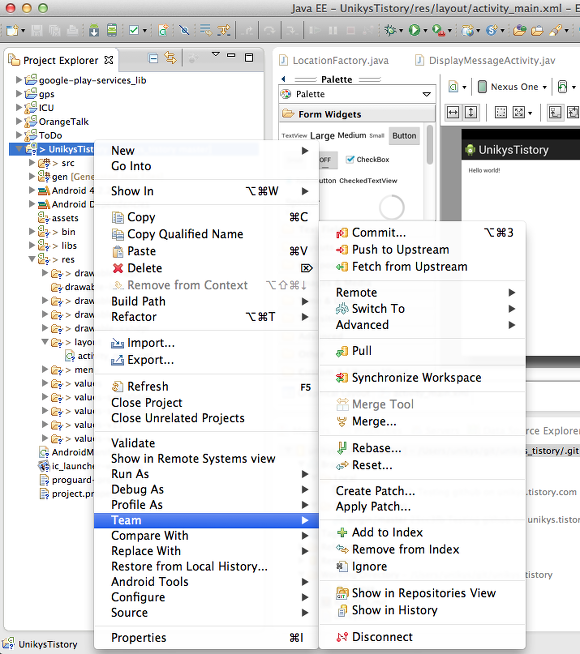Choose Properties in the context menu
Image resolution: width=580 pixels, height=654 pixels.
click(206, 638)
